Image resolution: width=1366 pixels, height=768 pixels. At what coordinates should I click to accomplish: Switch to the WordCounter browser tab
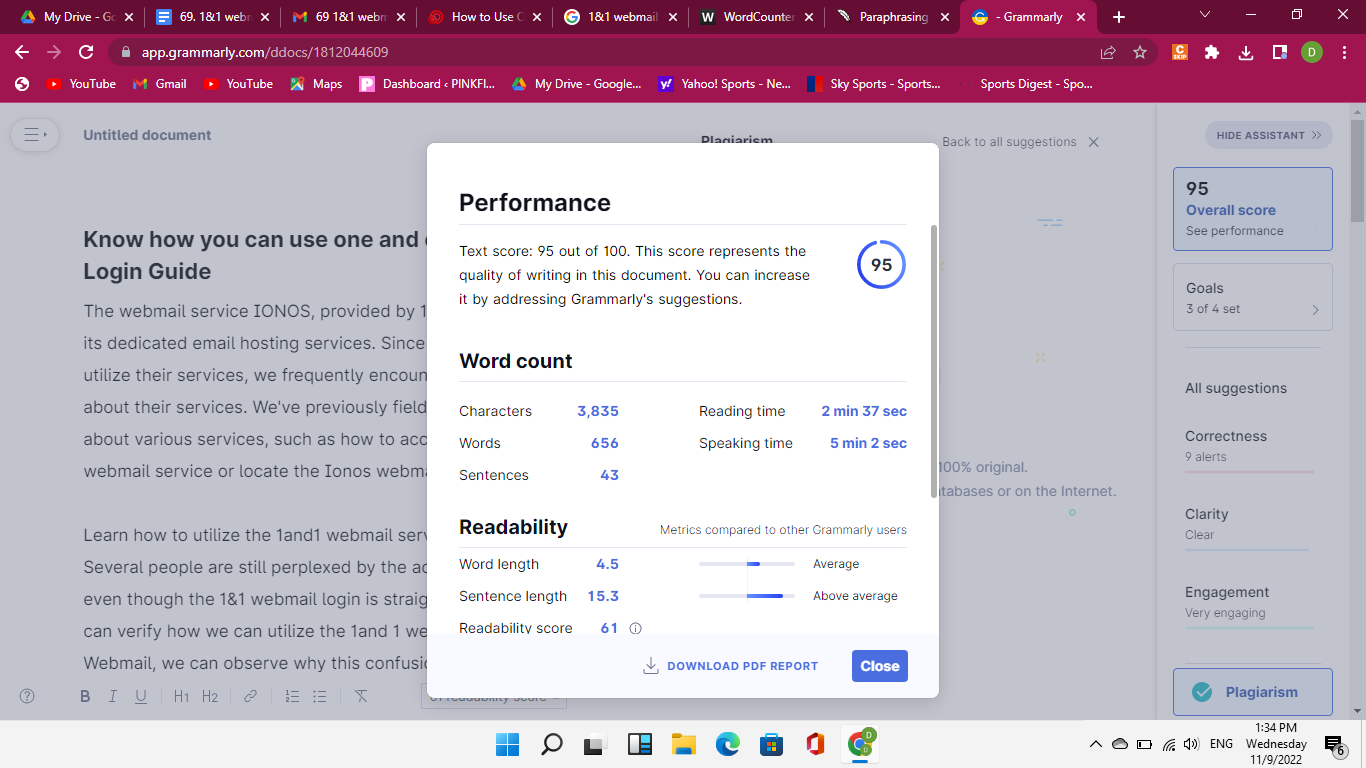point(754,17)
